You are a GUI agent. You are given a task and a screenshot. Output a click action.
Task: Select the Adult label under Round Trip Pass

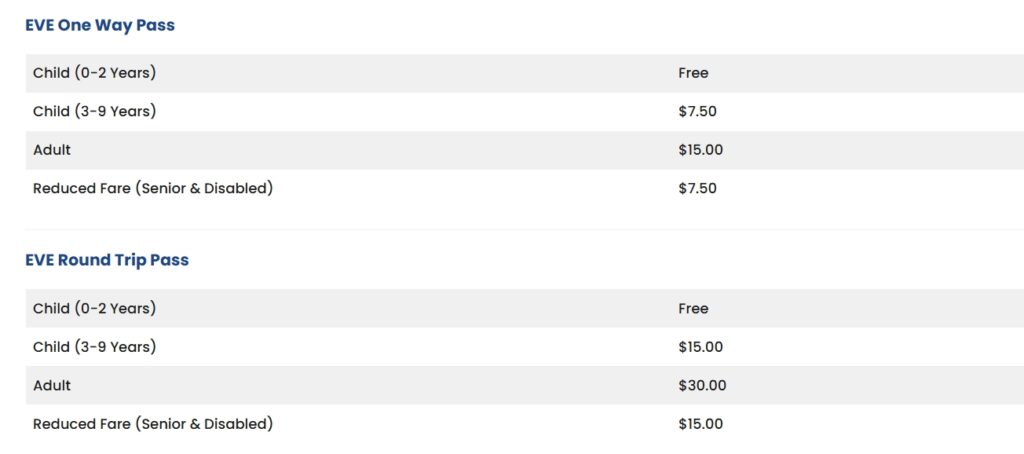coord(52,385)
